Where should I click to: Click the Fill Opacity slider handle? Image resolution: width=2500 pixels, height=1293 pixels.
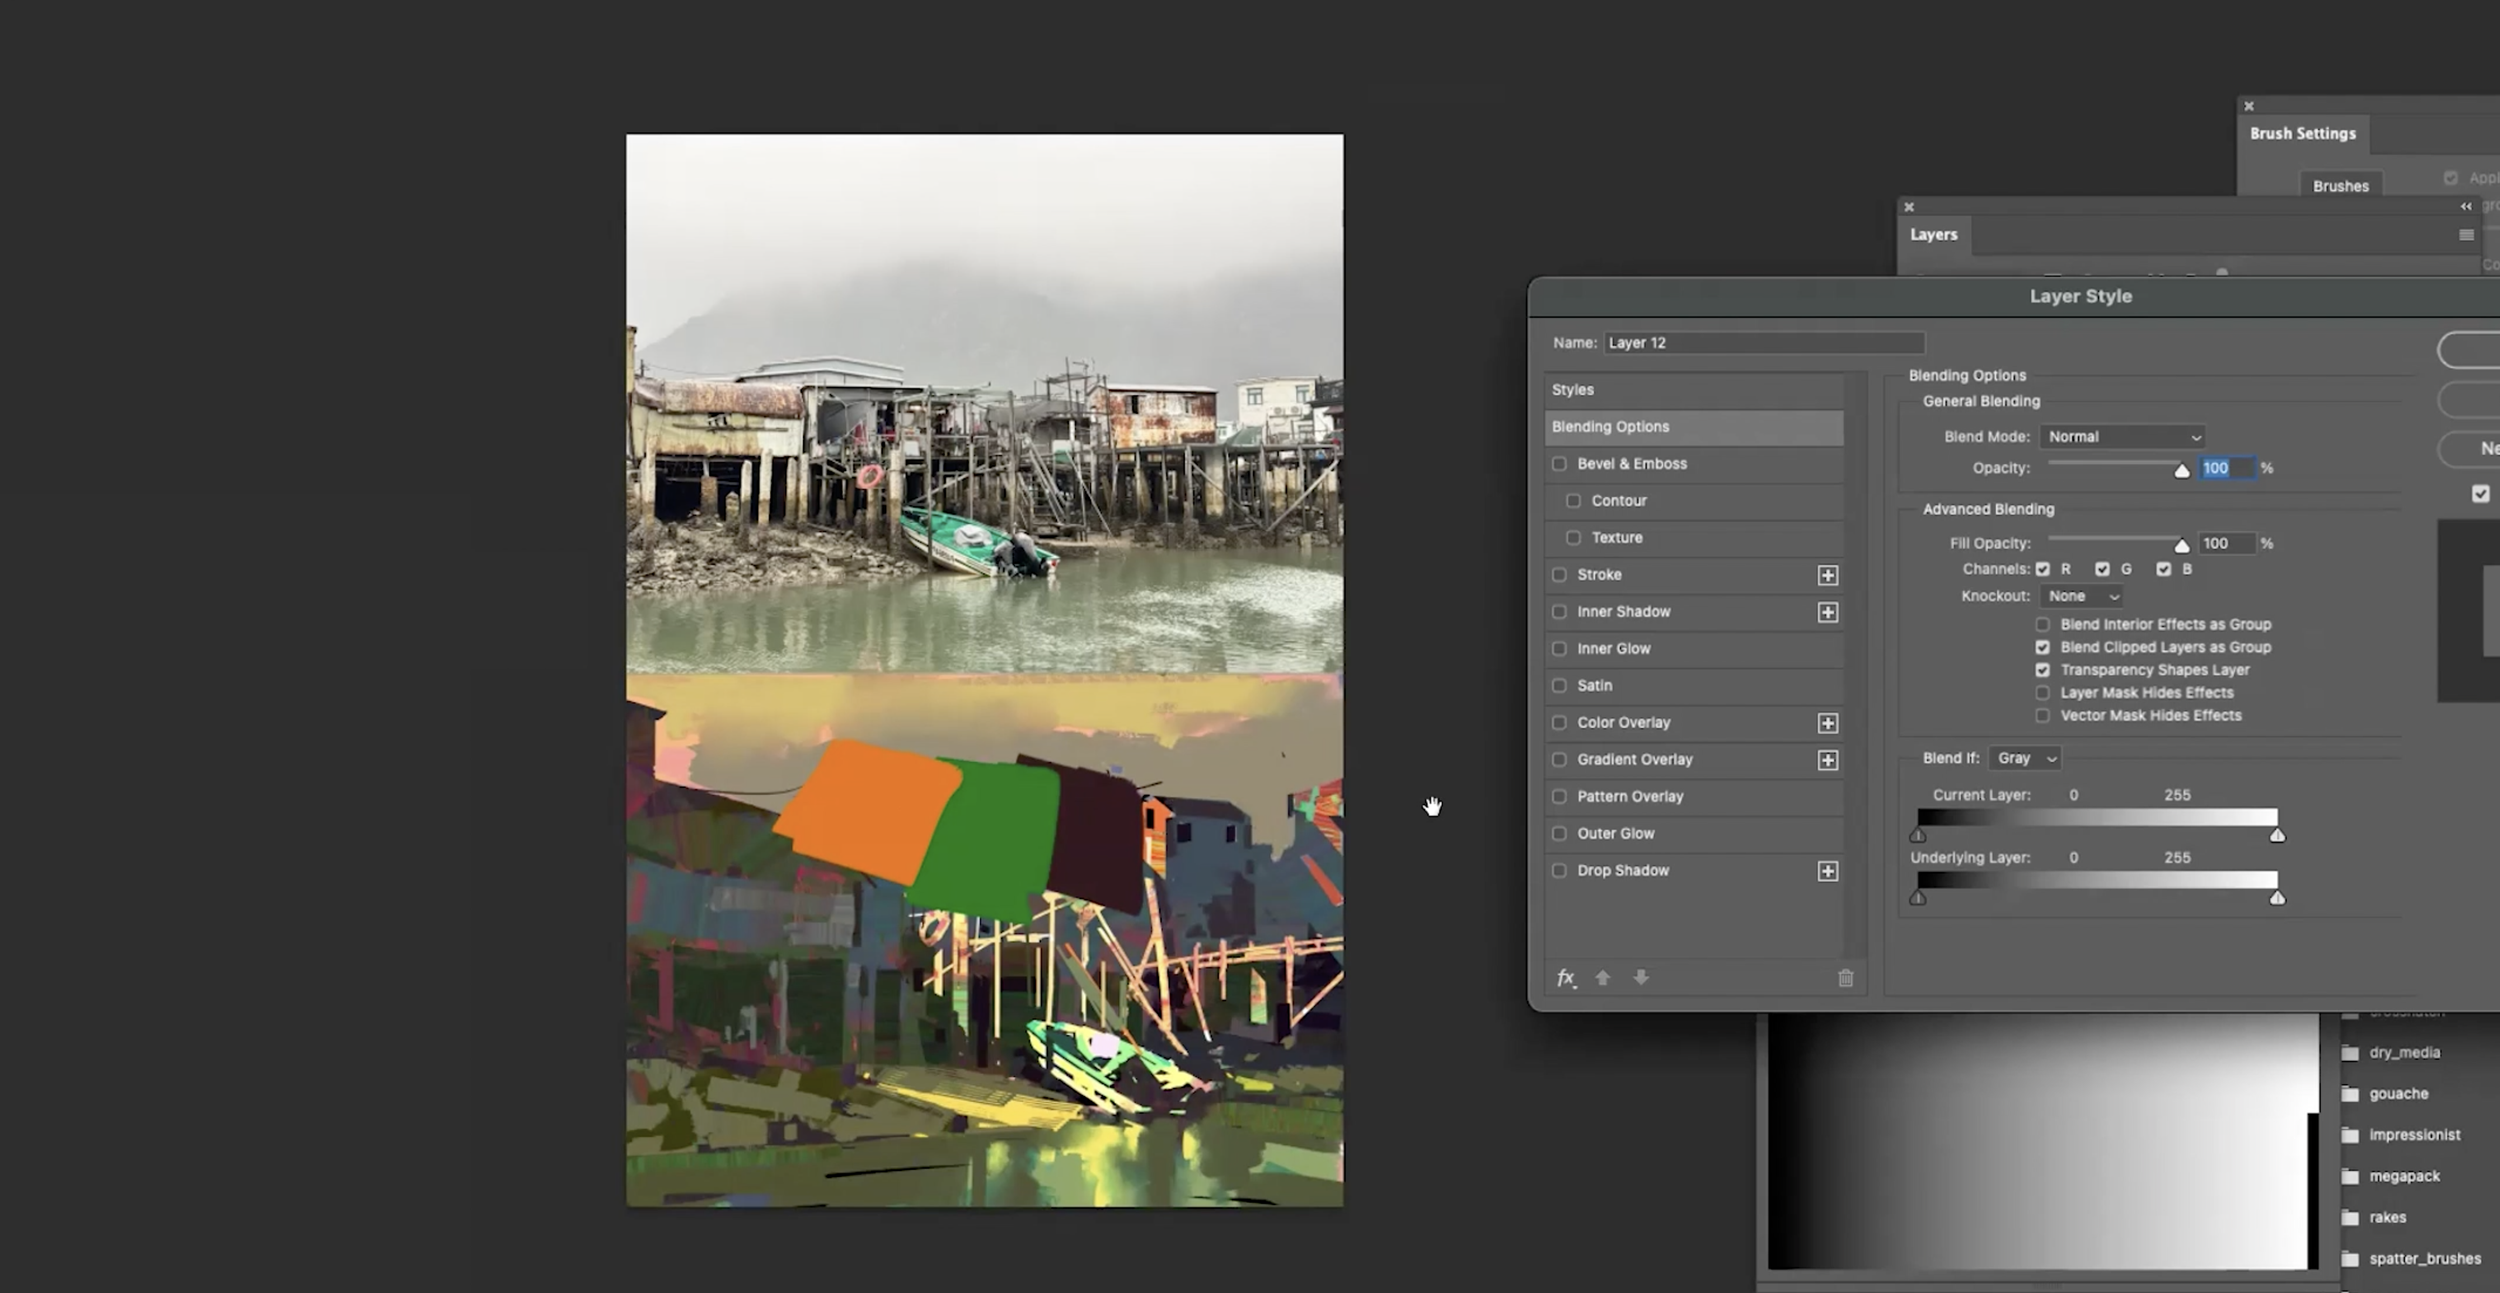[2181, 546]
